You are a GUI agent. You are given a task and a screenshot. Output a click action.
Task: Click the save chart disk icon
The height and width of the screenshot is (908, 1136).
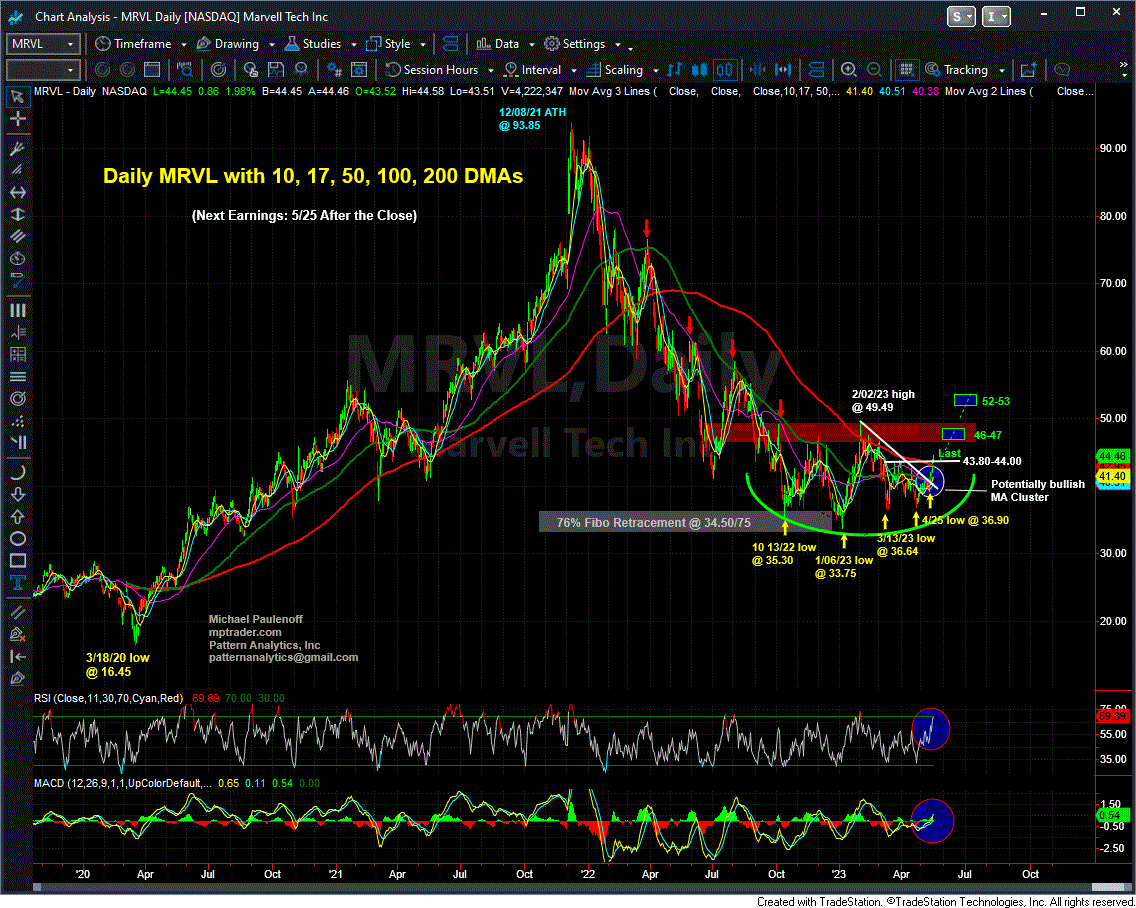275,70
